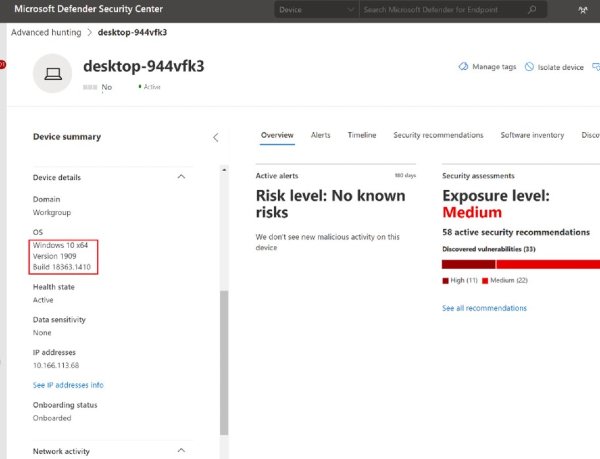The height and width of the screenshot is (459, 600).
Task: Open See IP addresses info link
Action: (x=68, y=385)
